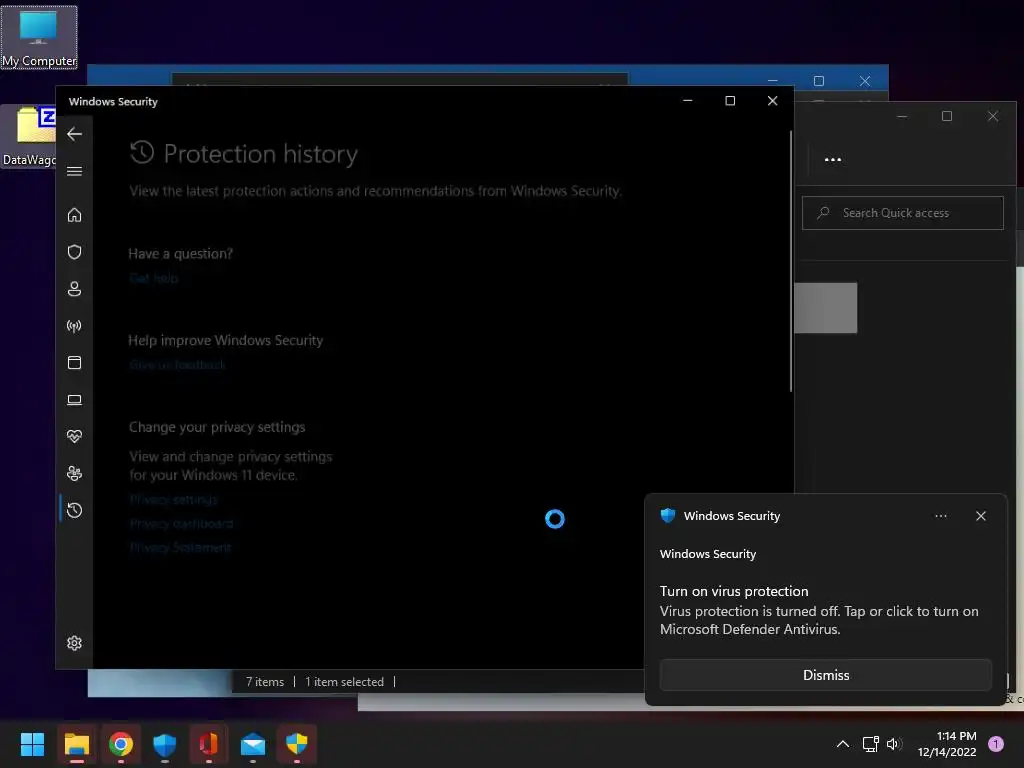
Task: Close the blue-titled background window
Action: pyautogui.click(x=865, y=81)
